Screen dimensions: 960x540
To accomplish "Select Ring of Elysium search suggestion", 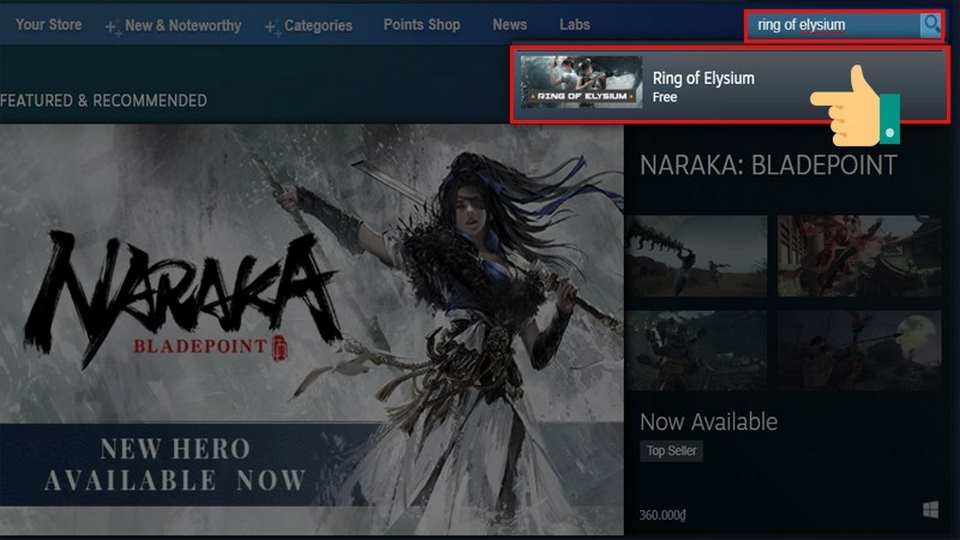I will 730,85.
